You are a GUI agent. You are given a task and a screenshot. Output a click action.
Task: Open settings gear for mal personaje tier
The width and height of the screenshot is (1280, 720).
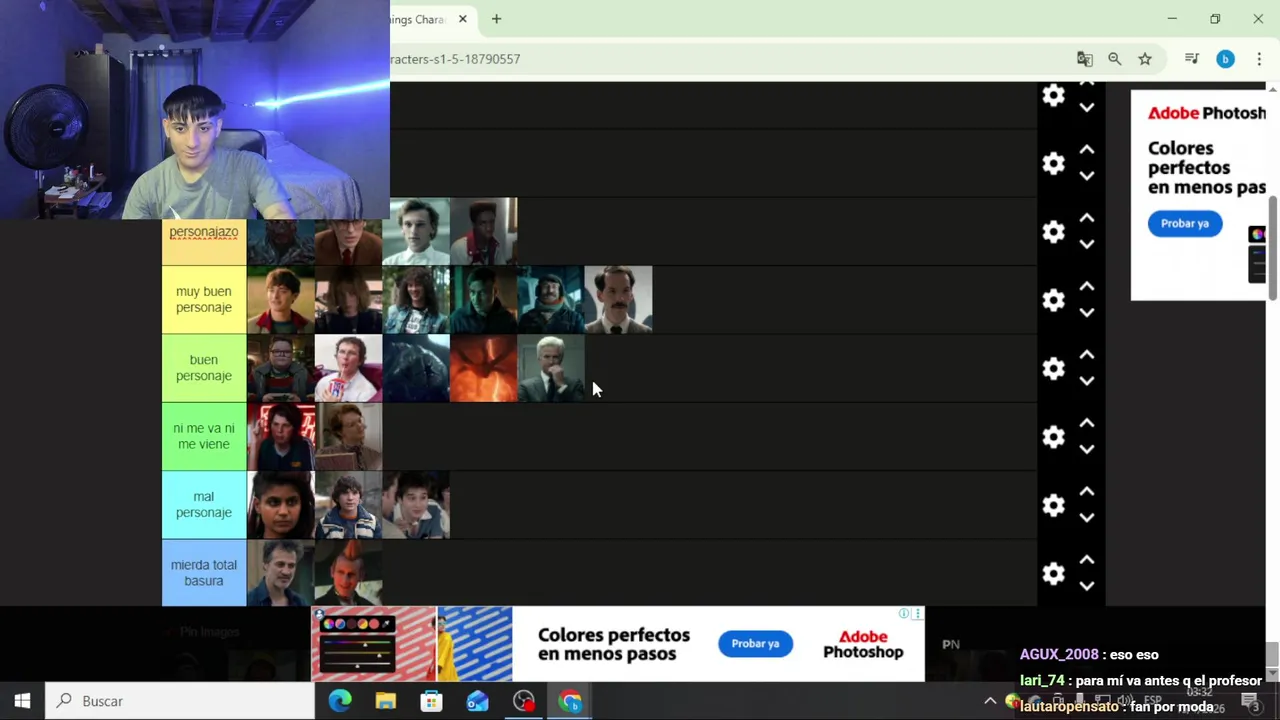coord(1053,505)
